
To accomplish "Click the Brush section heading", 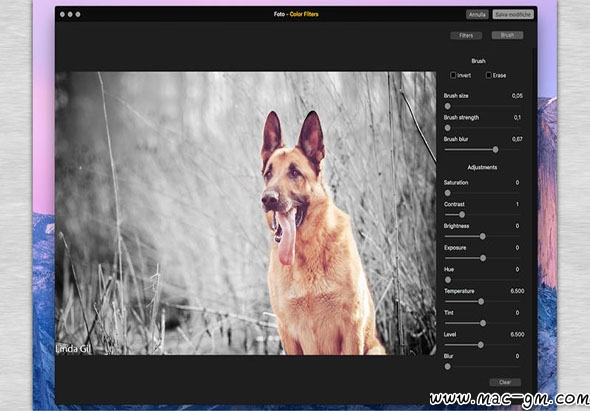I will tap(478, 61).
